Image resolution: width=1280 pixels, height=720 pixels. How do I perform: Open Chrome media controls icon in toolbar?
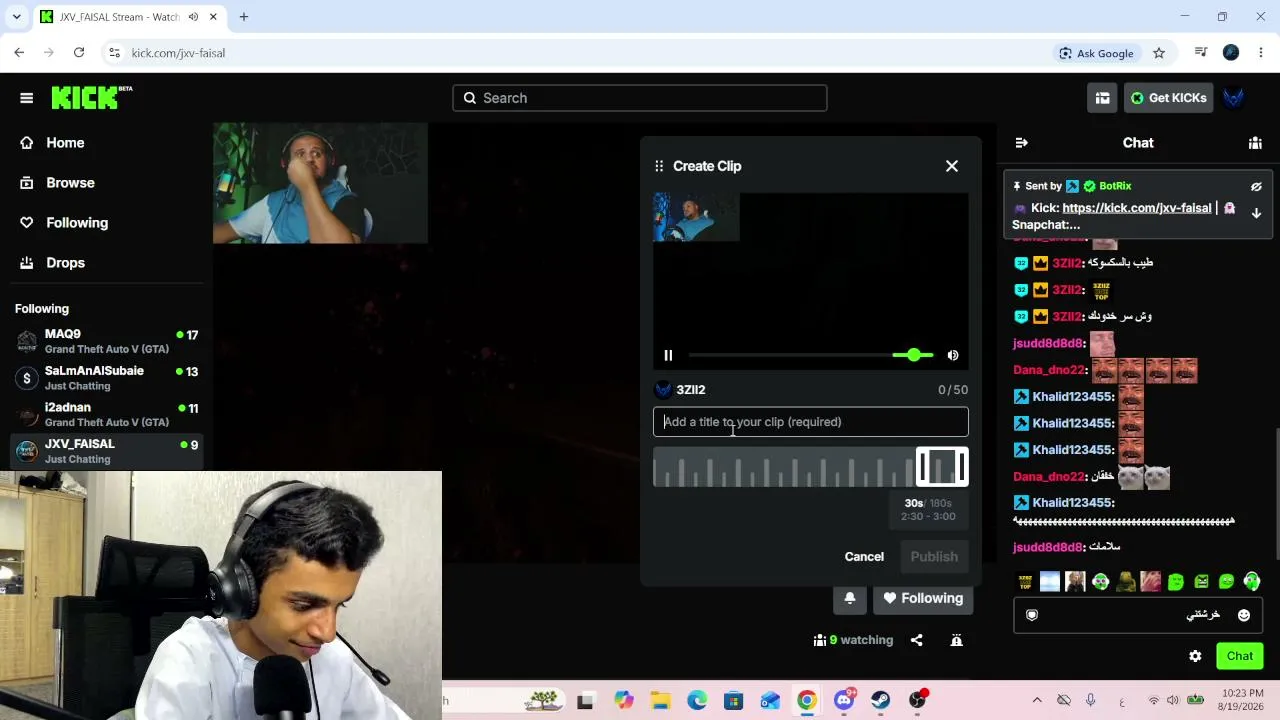pos(1201,53)
